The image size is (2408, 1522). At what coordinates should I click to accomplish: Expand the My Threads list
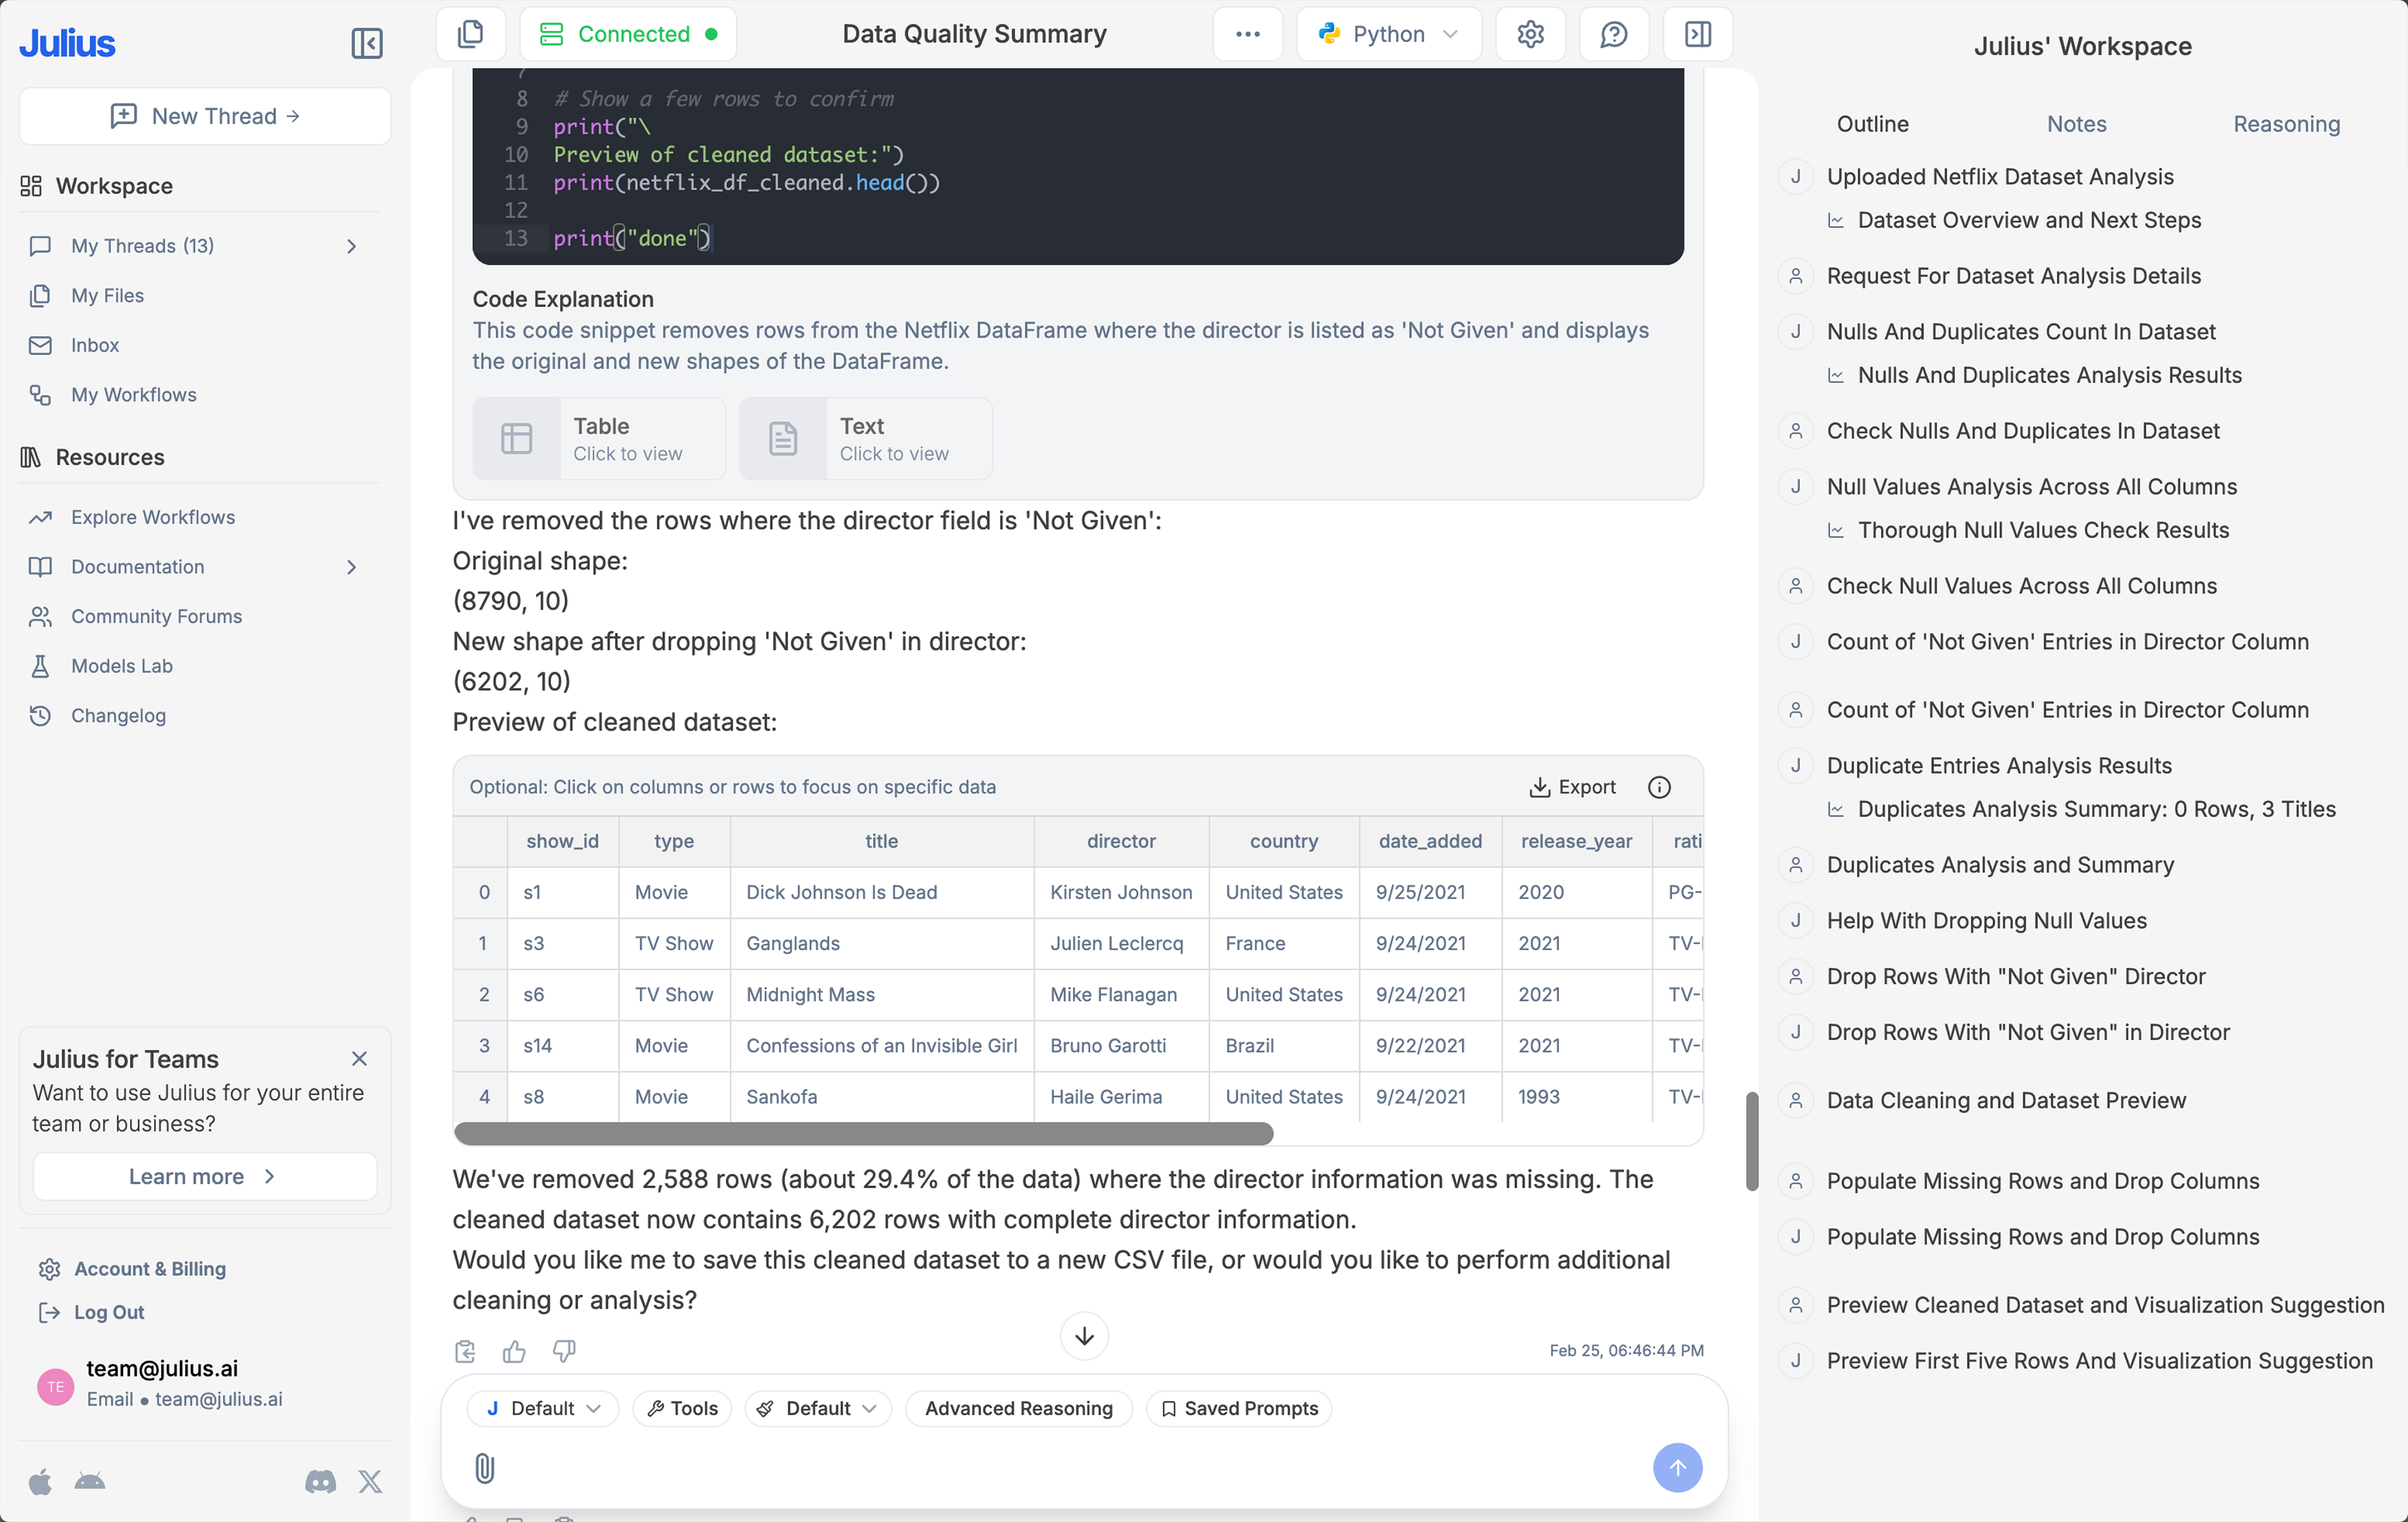351,245
